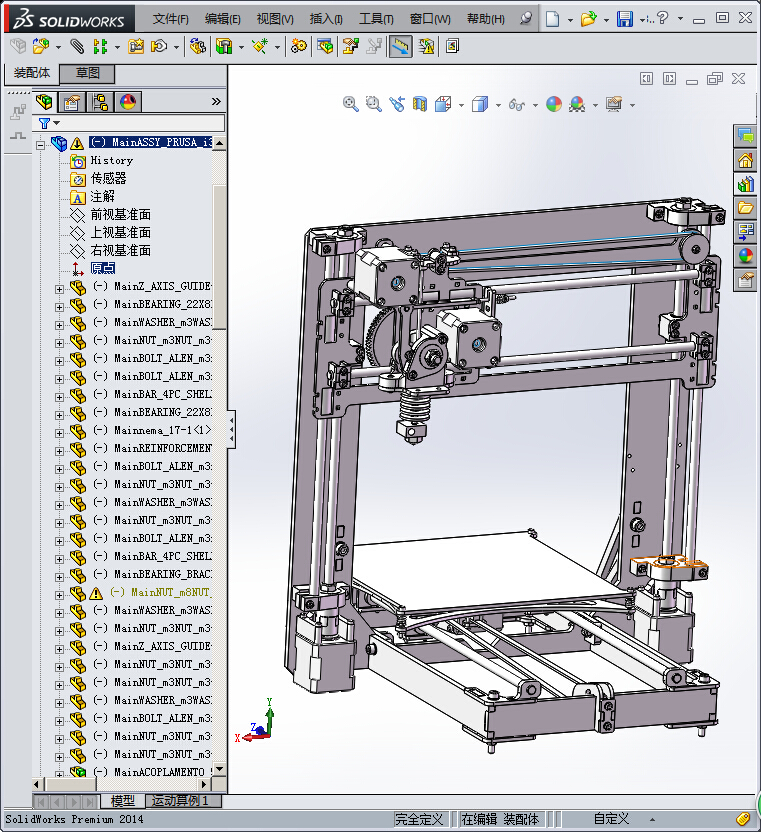Select the Zoom to Area tool

point(374,103)
